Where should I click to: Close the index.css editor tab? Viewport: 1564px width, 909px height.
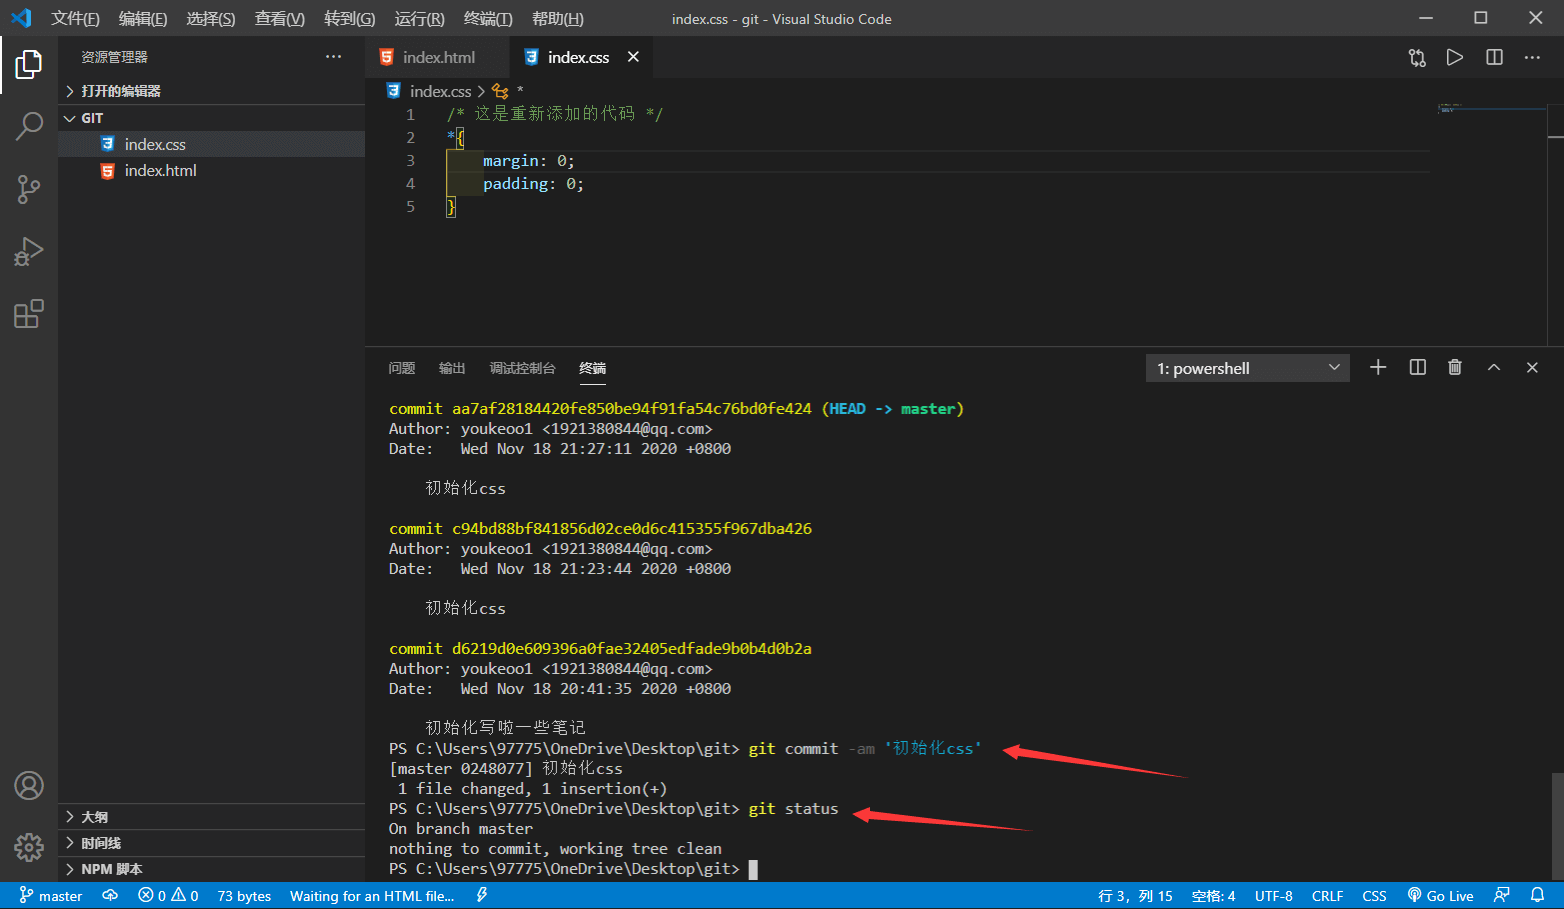(633, 57)
